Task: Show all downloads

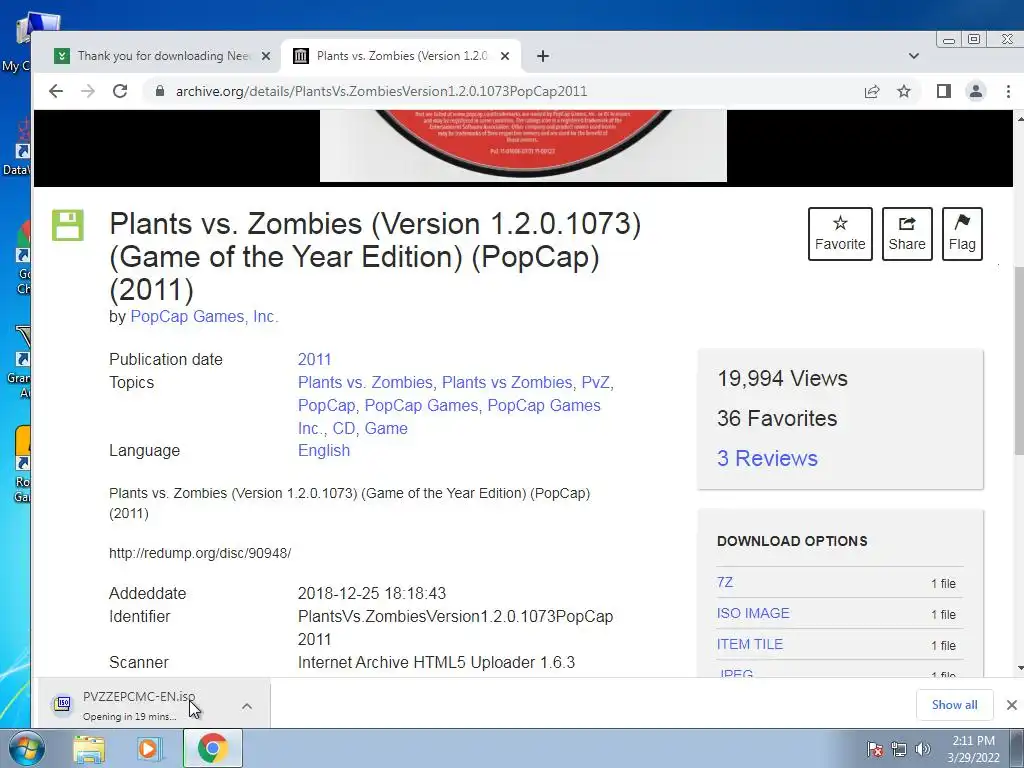Action: pyautogui.click(x=955, y=705)
